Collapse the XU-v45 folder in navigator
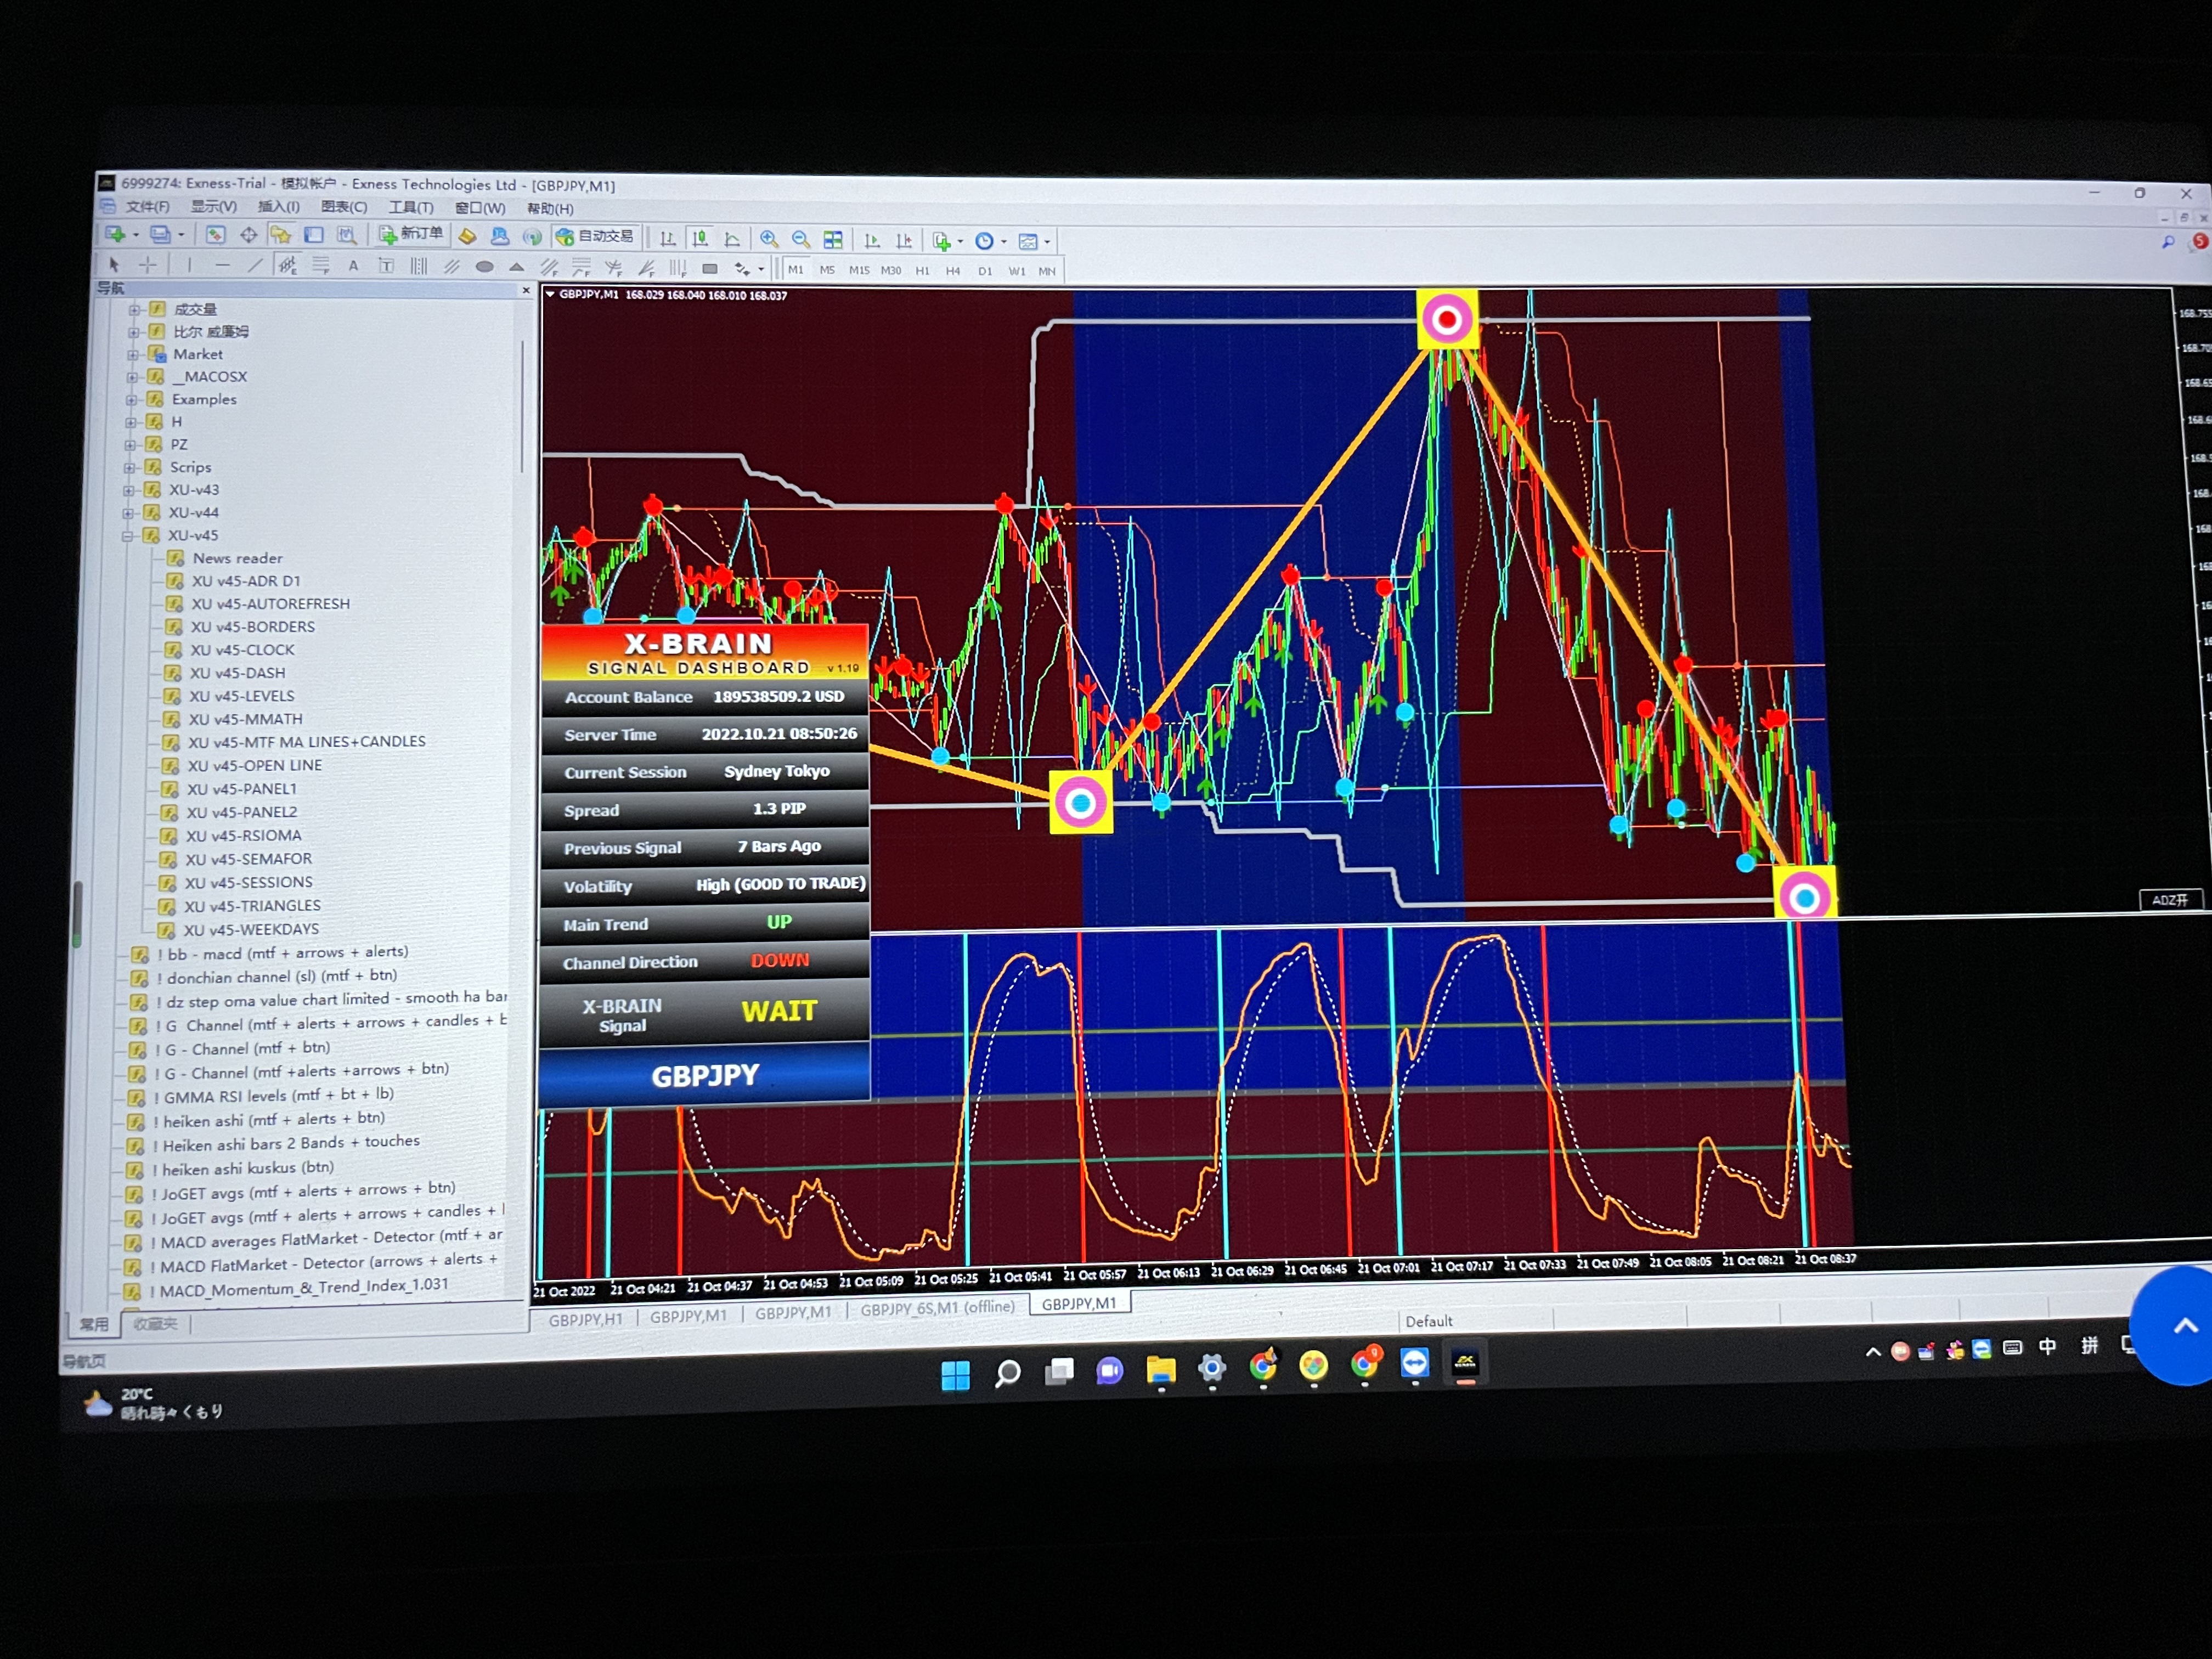2212x1659 pixels. tap(128, 536)
